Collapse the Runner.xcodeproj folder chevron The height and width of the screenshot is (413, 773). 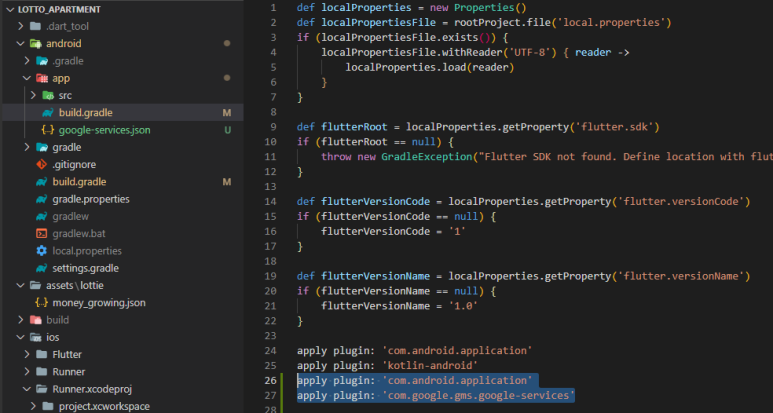[27, 389]
